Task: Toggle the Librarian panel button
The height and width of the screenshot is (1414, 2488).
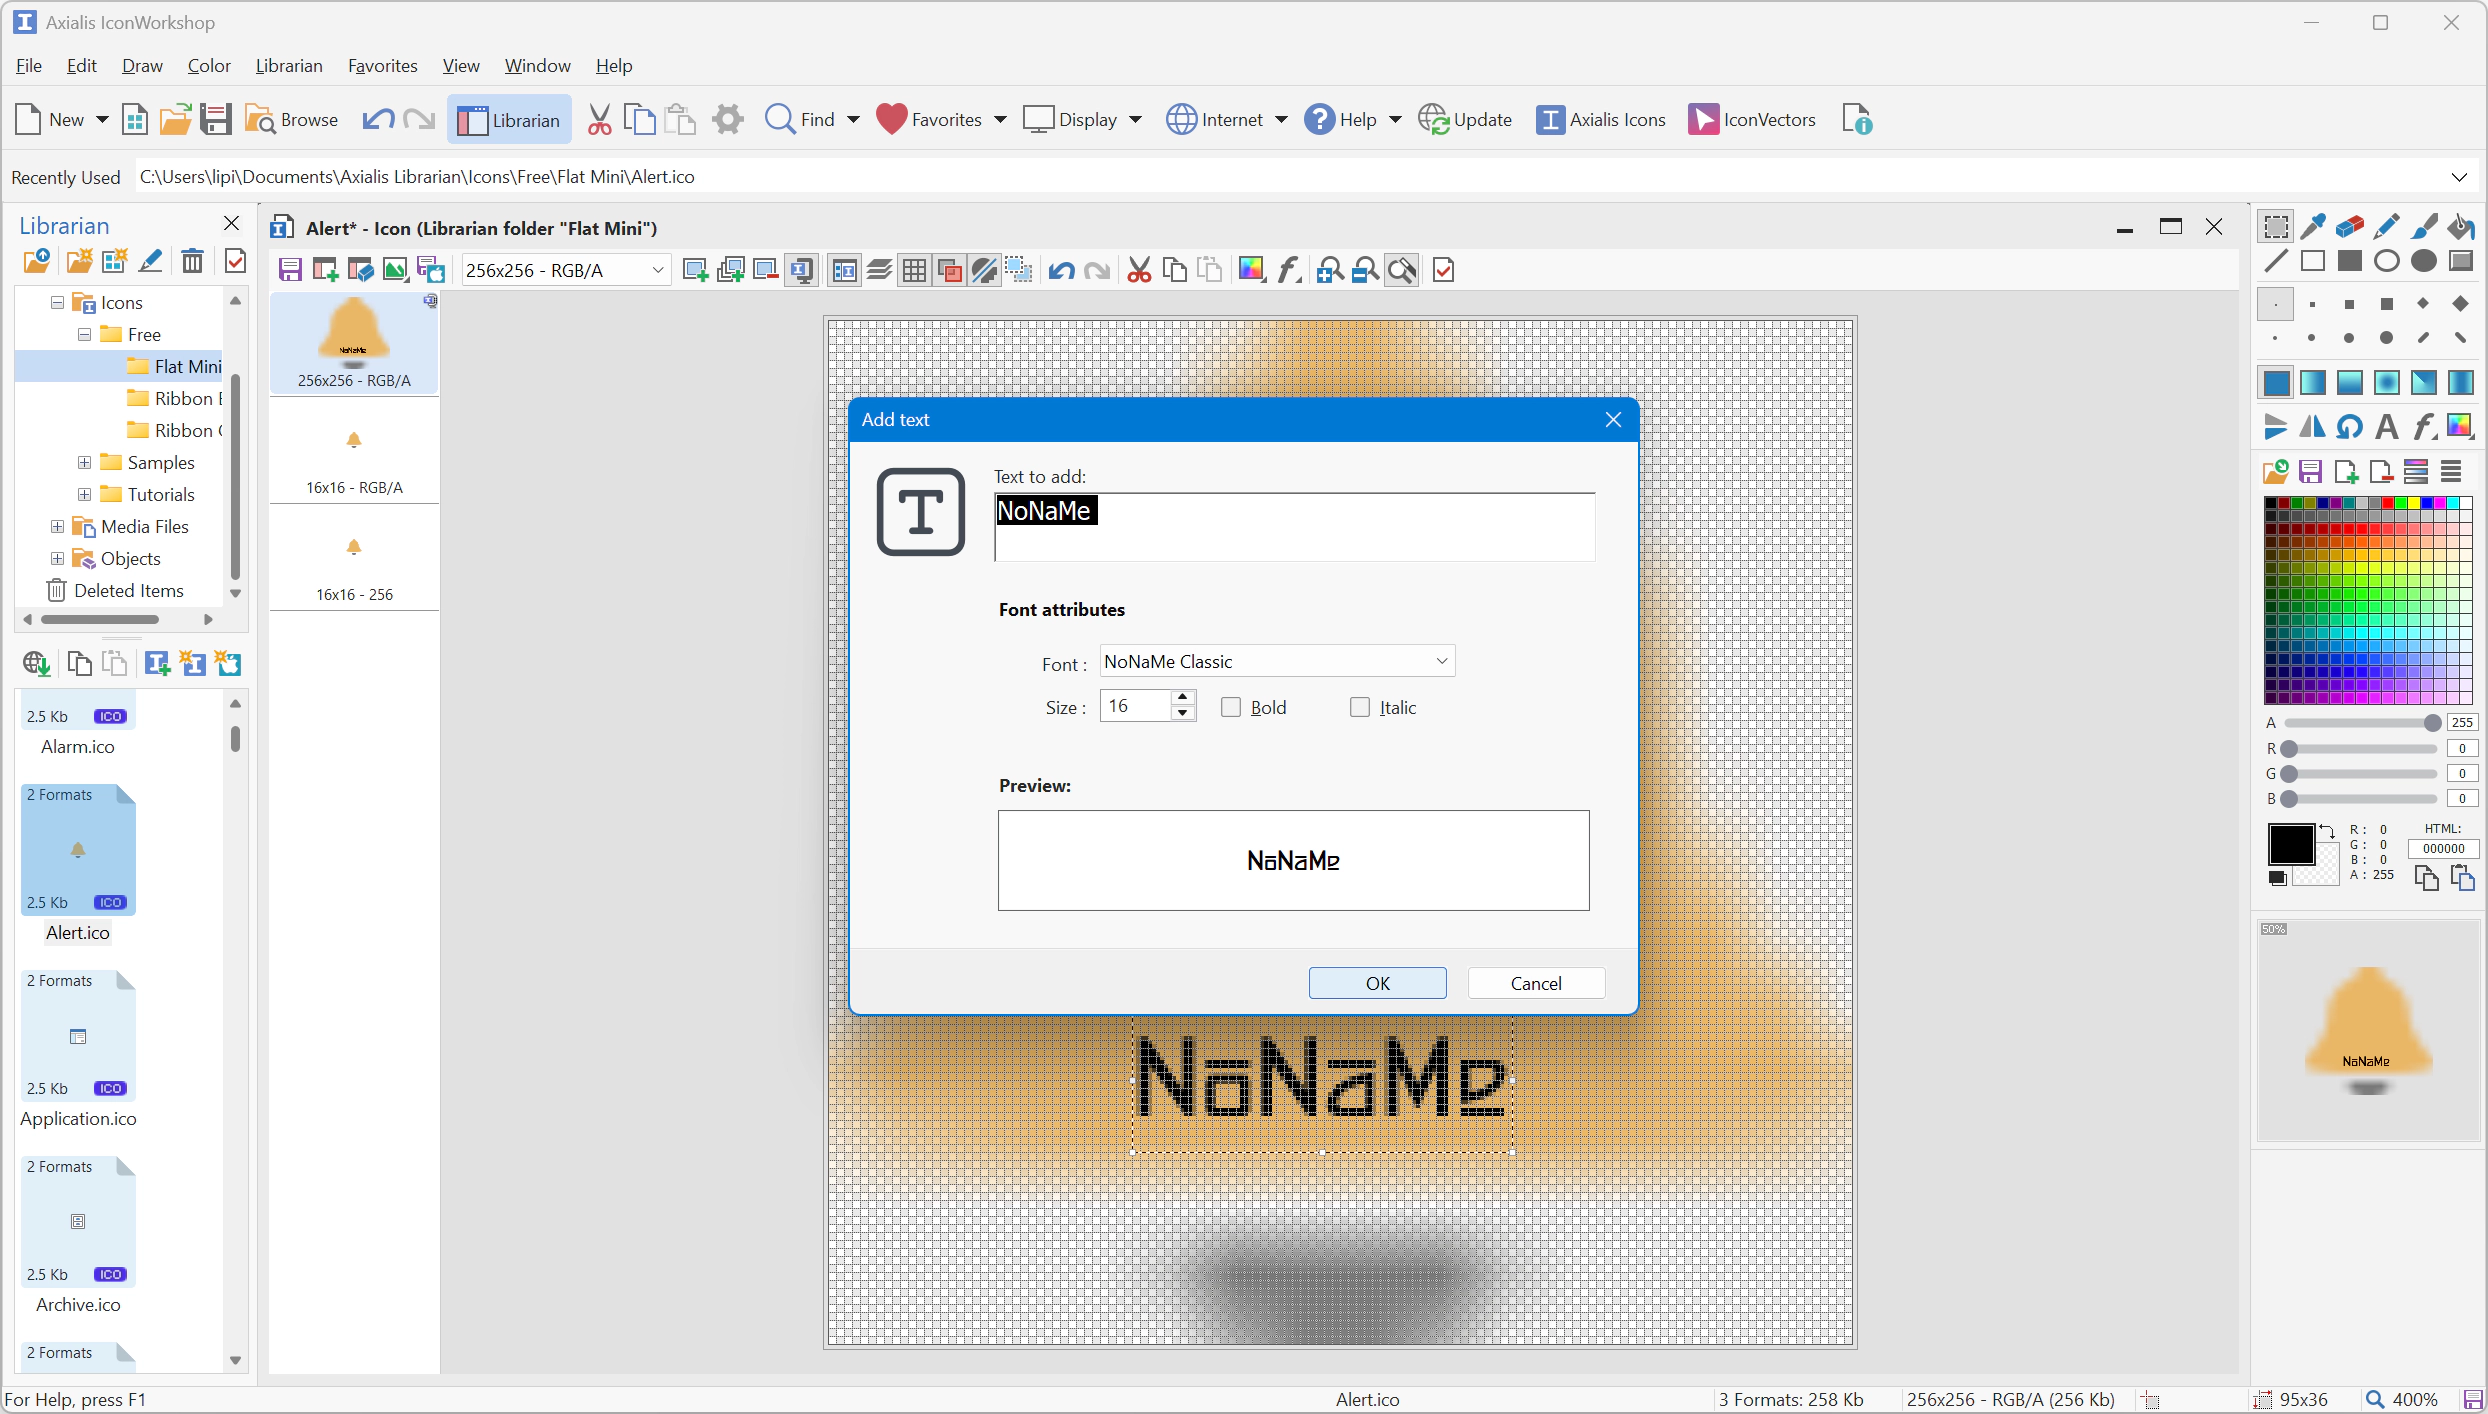Action: pos(509,120)
